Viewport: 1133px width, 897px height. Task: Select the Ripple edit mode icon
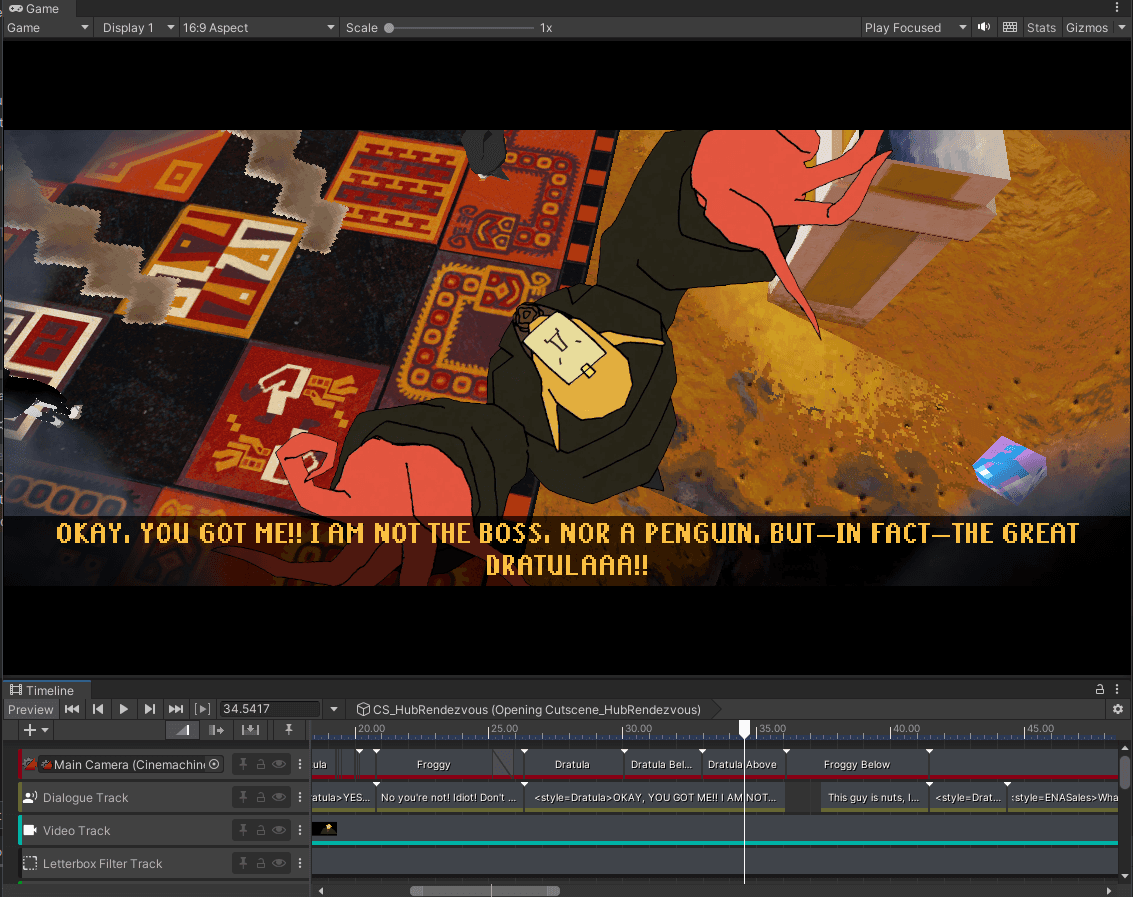pos(216,730)
